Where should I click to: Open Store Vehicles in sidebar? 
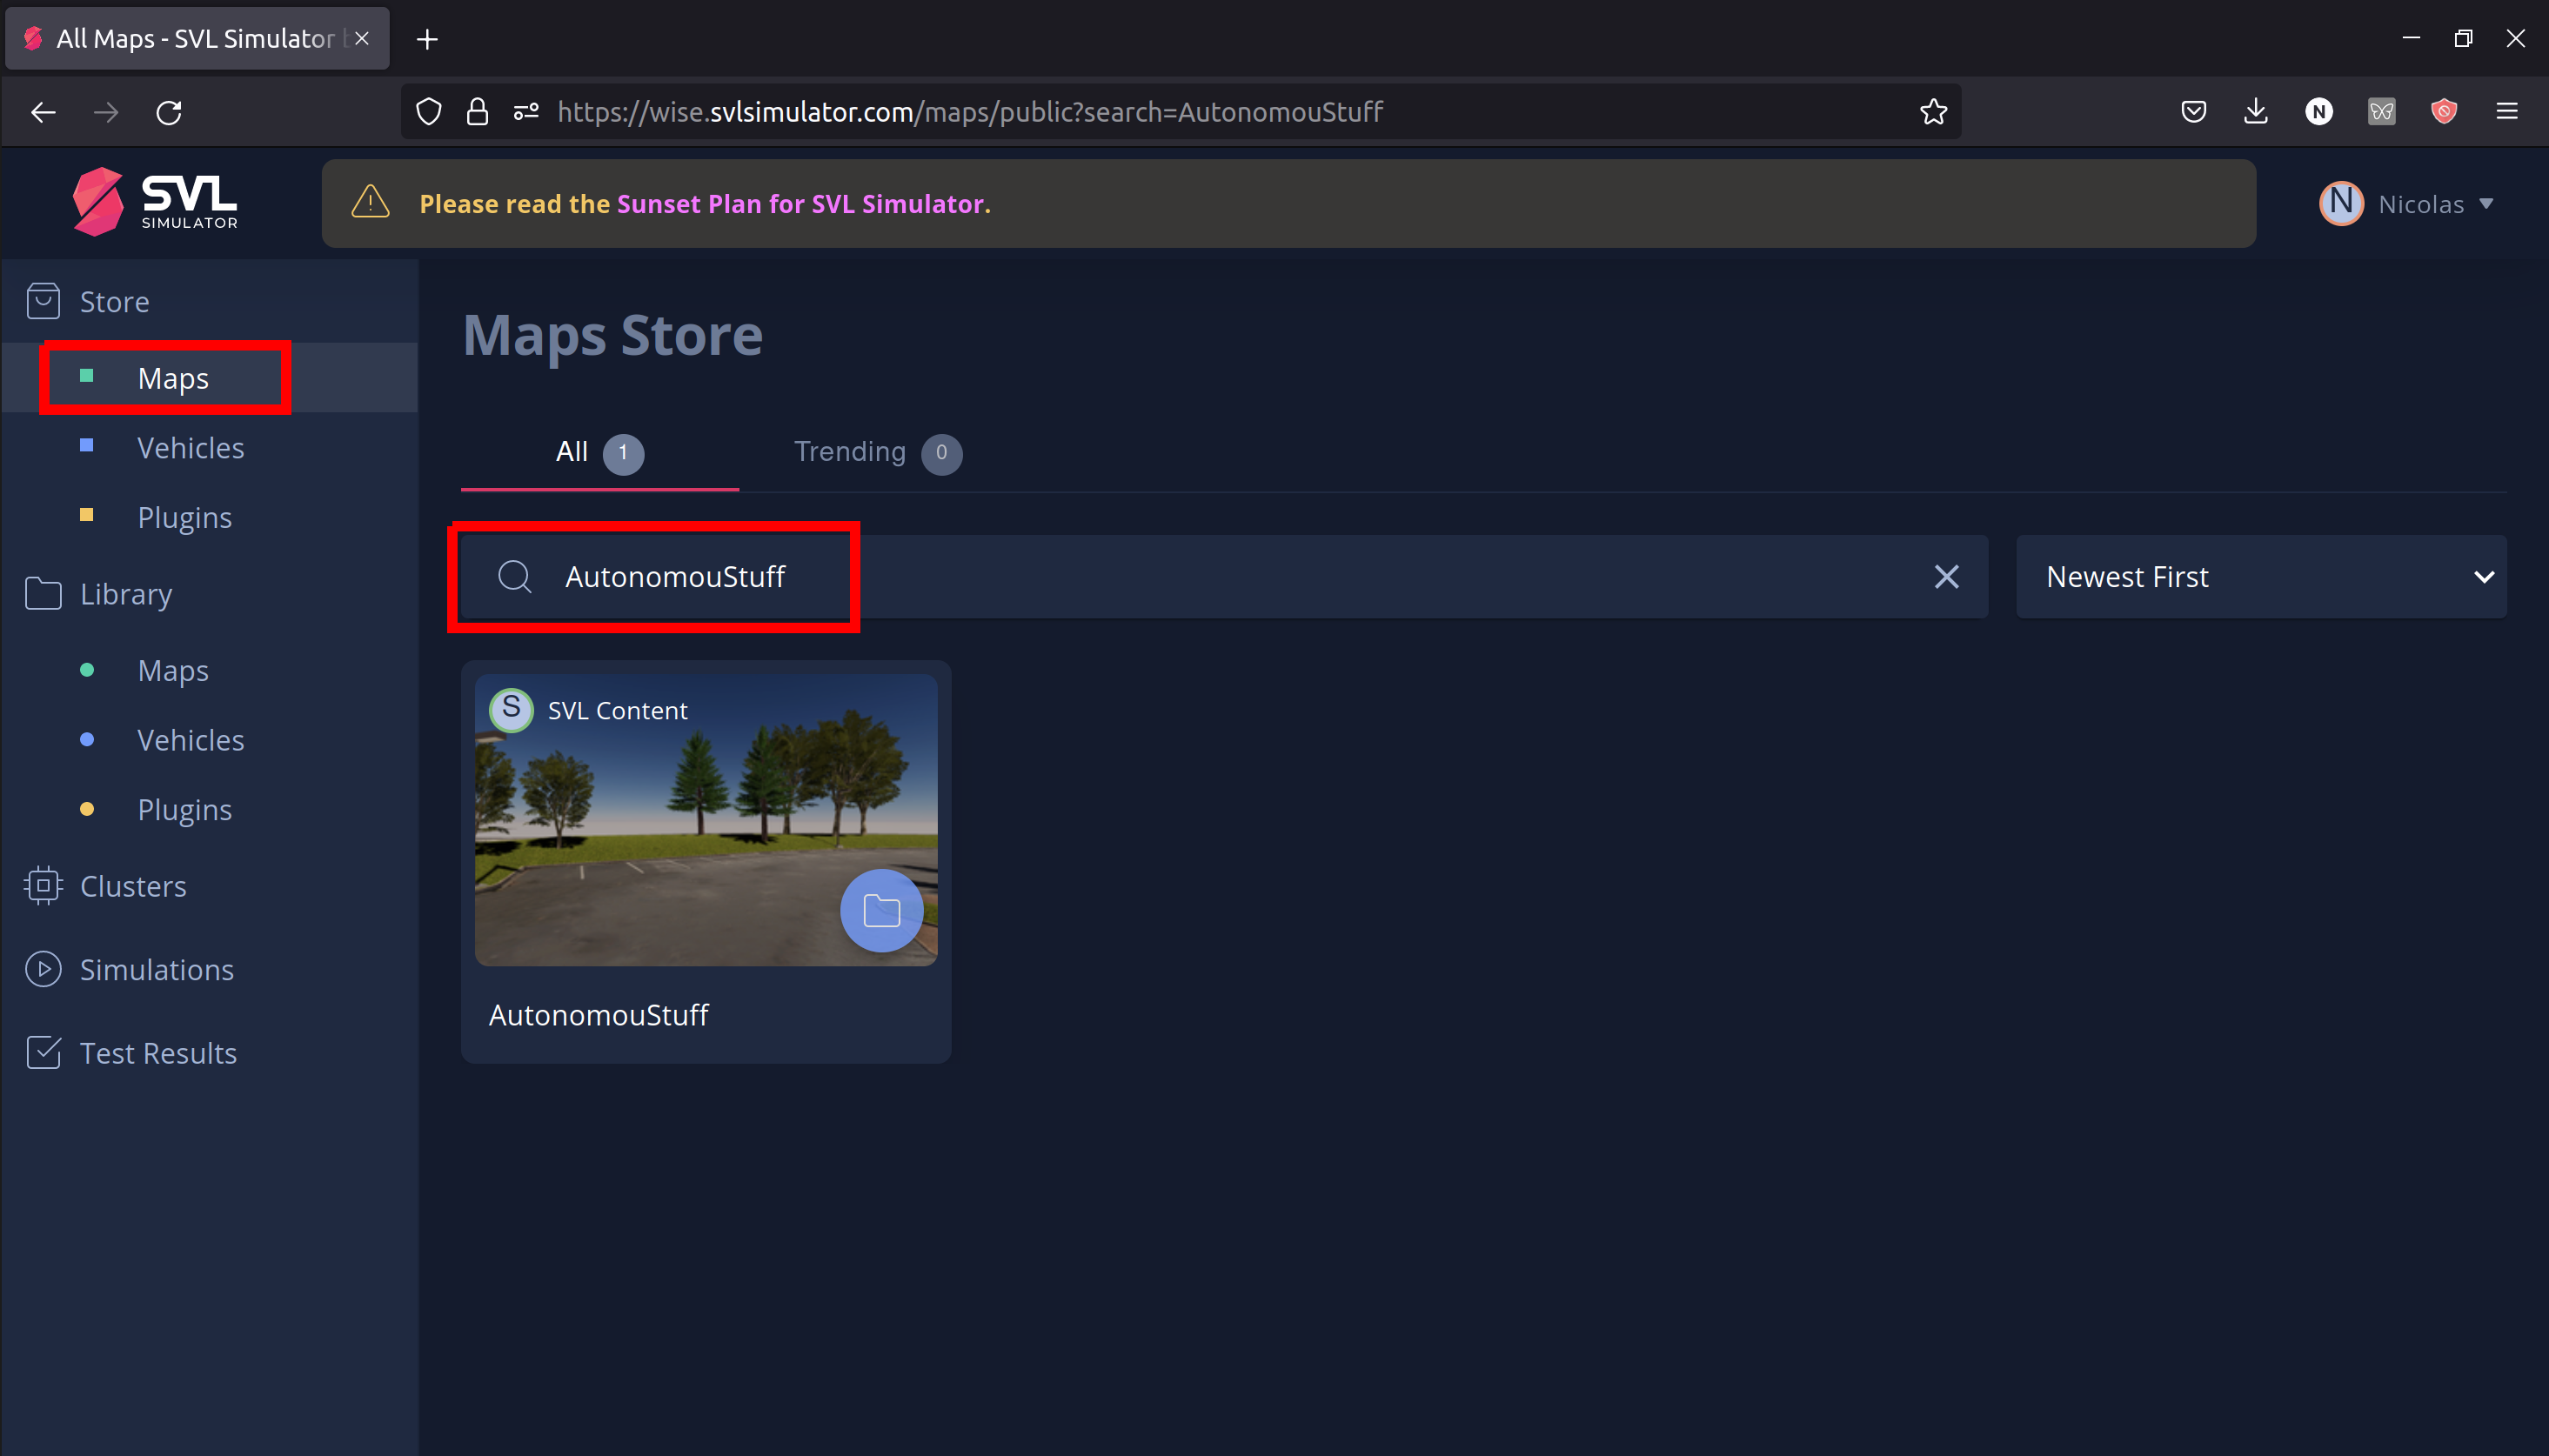(190, 448)
